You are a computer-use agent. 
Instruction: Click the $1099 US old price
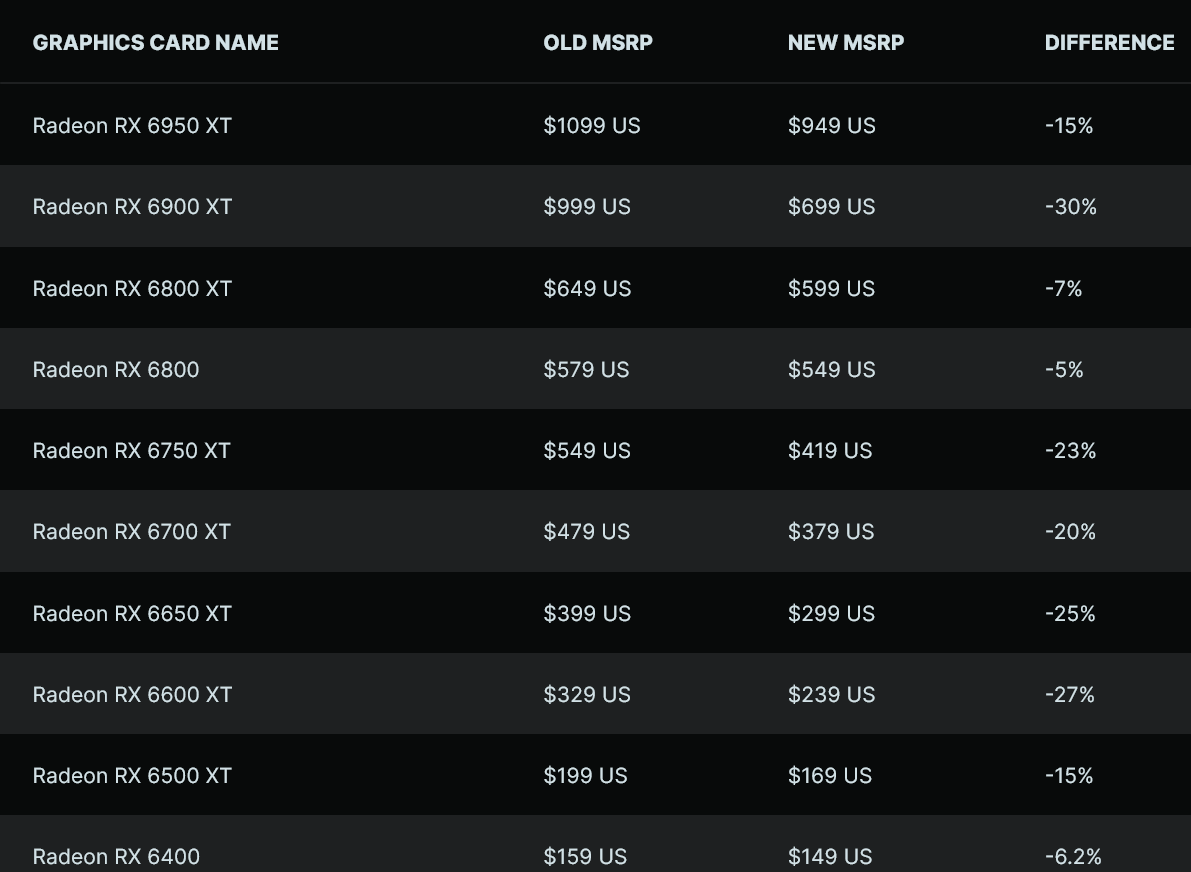point(591,126)
